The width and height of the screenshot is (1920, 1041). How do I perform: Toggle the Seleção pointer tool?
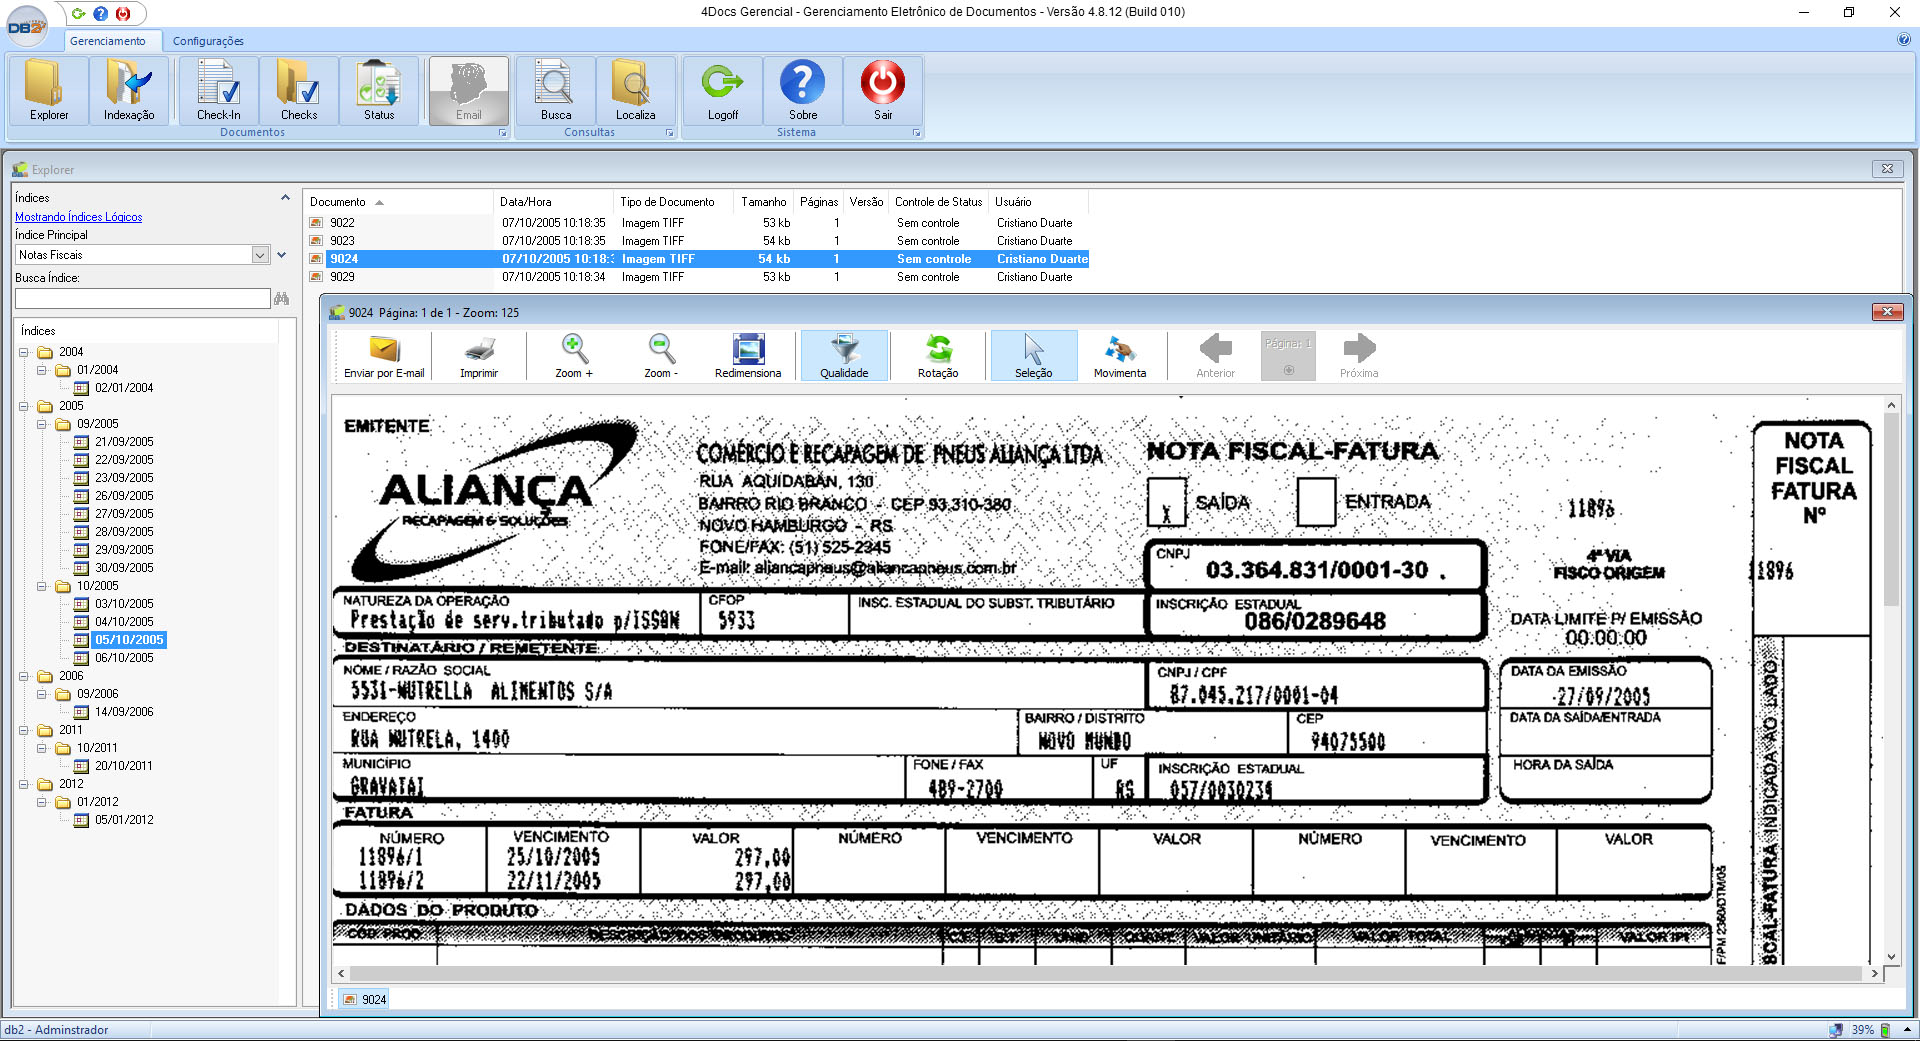coord(1034,356)
